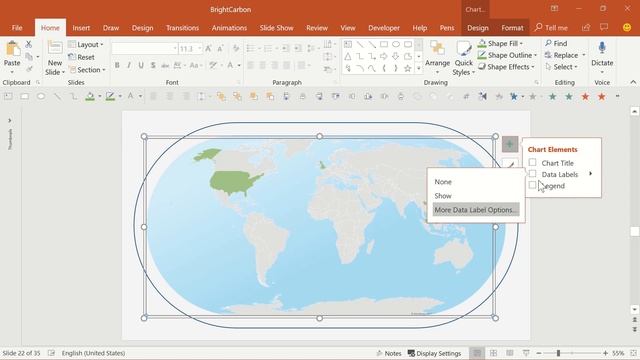Click the Find magnifier icon
The height and width of the screenshot is (360, 640).
(548, 43)
